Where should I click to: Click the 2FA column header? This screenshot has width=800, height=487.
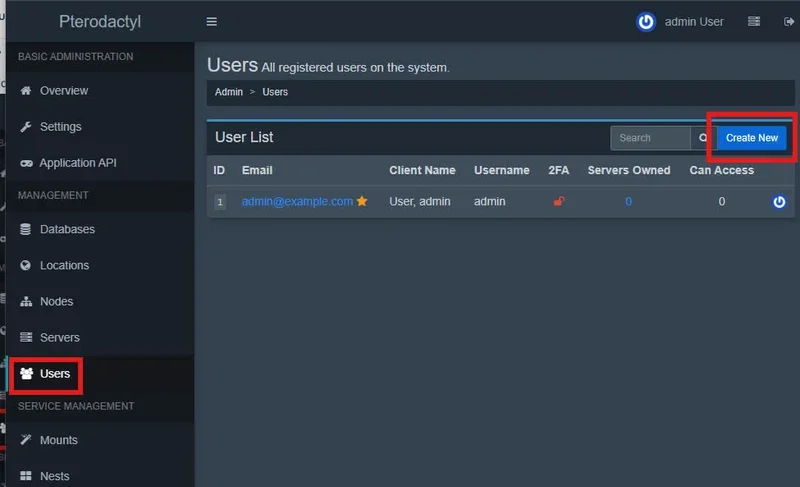tap(558, 170)
